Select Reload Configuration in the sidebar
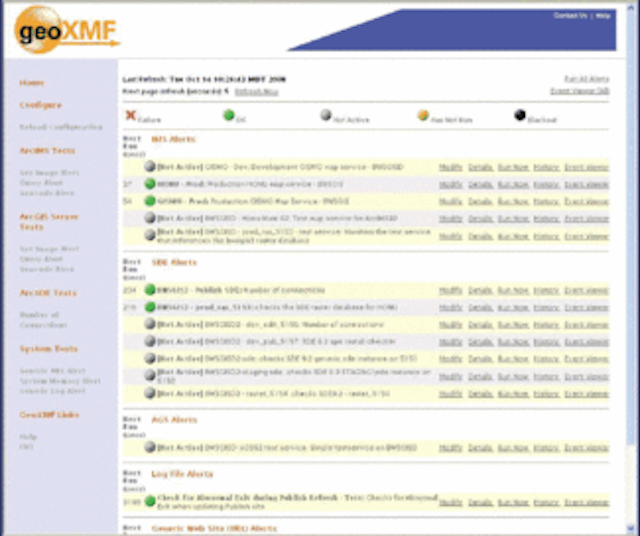 (x=61, y=127)
